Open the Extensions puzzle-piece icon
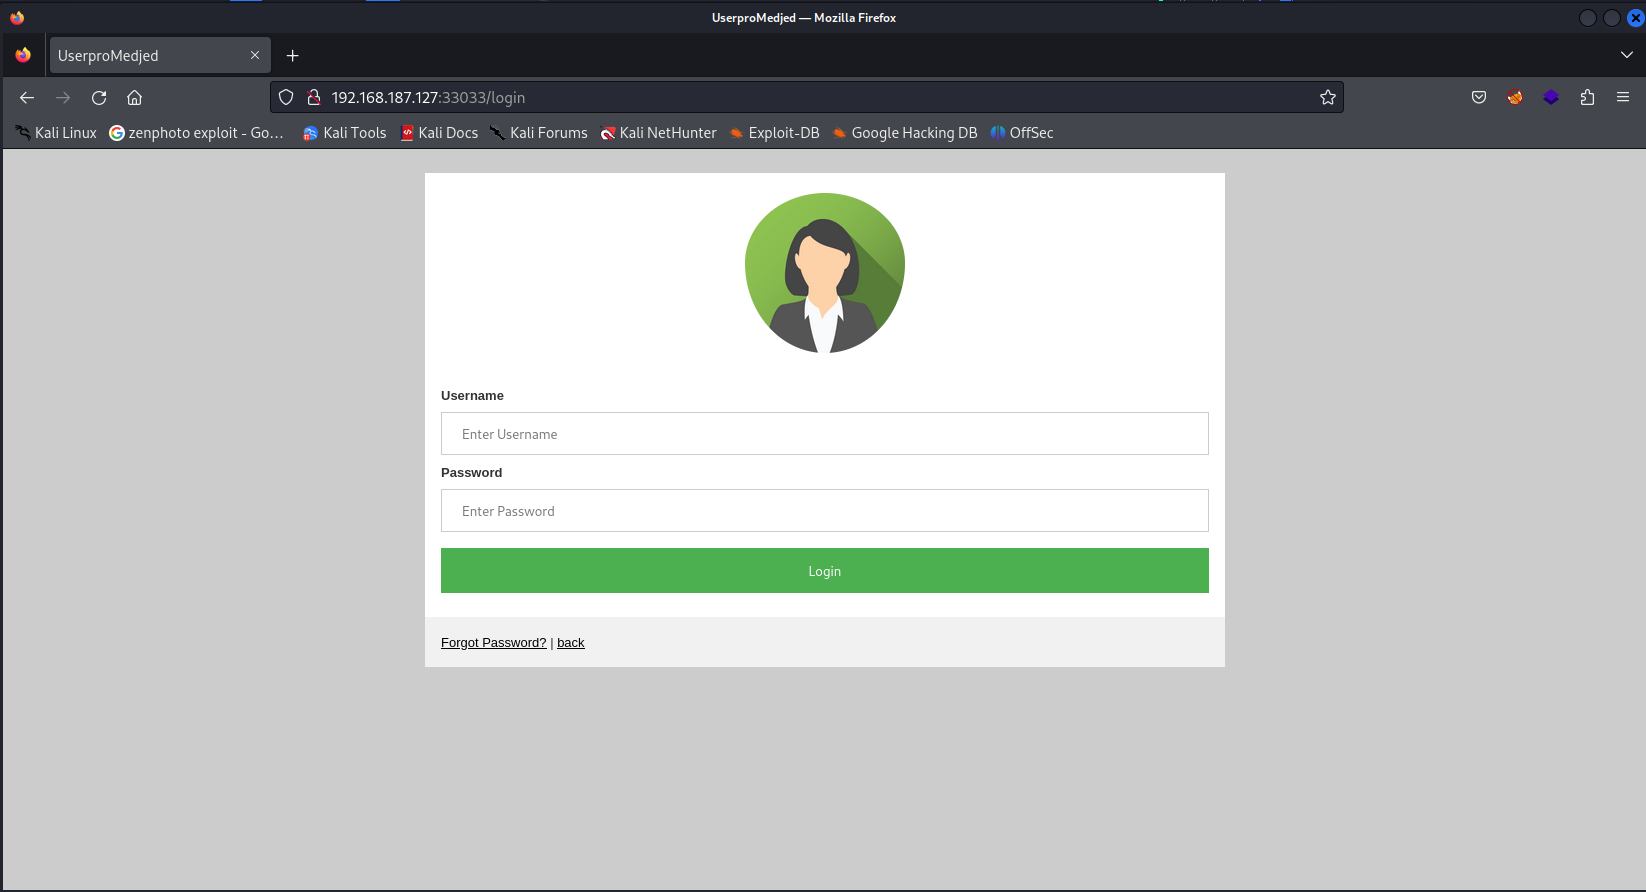 (x=1587, y=97)
